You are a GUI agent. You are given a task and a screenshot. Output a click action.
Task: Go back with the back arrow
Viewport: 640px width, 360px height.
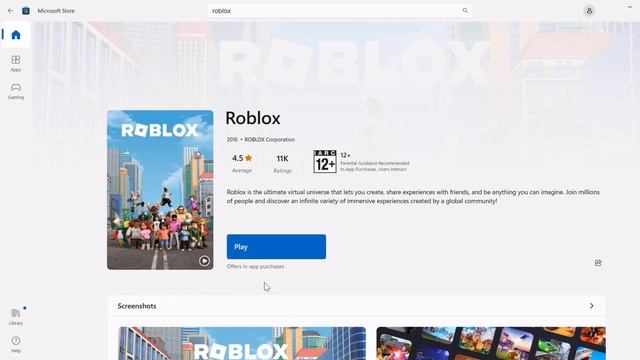[x=11, y=11]
